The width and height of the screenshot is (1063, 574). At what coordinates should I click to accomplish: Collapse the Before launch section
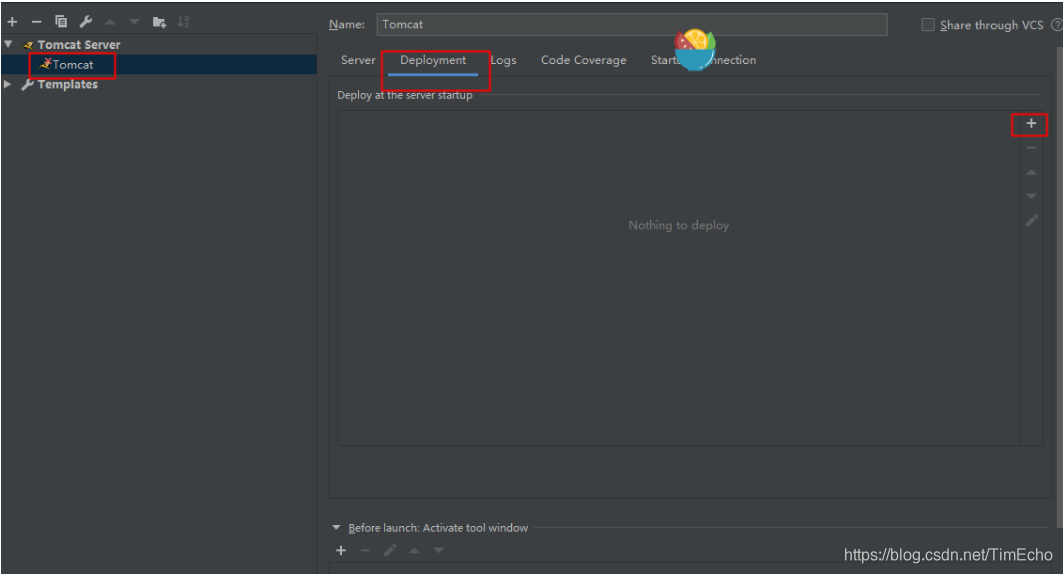click(336, 527)
